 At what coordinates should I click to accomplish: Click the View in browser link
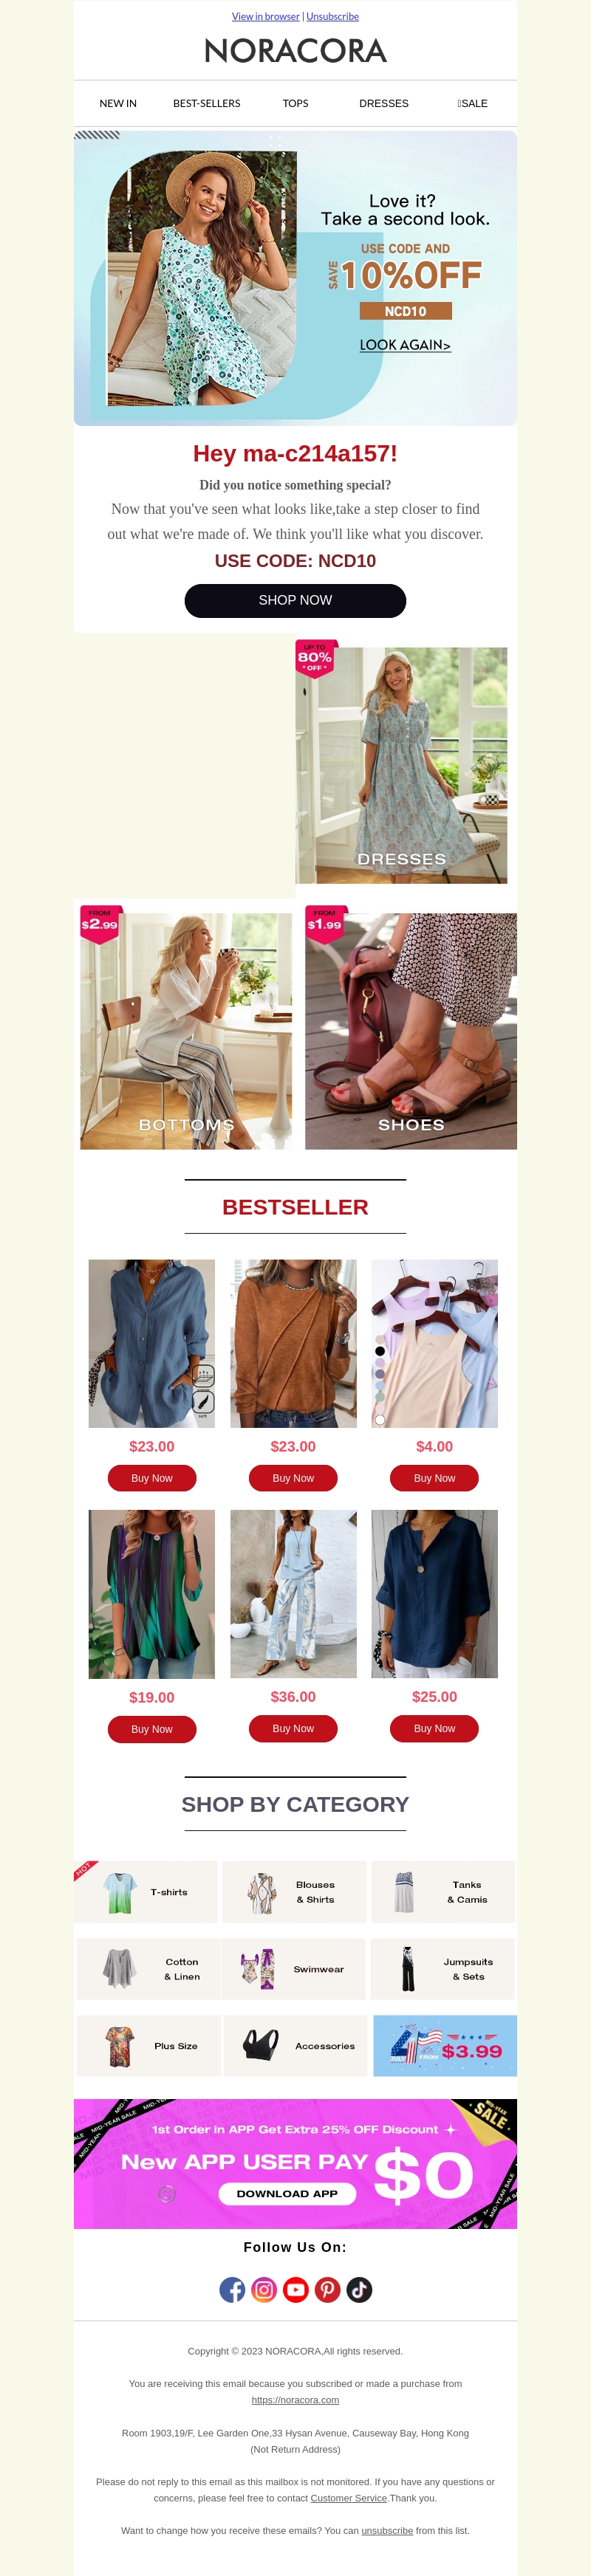click(x=266, y=16)
